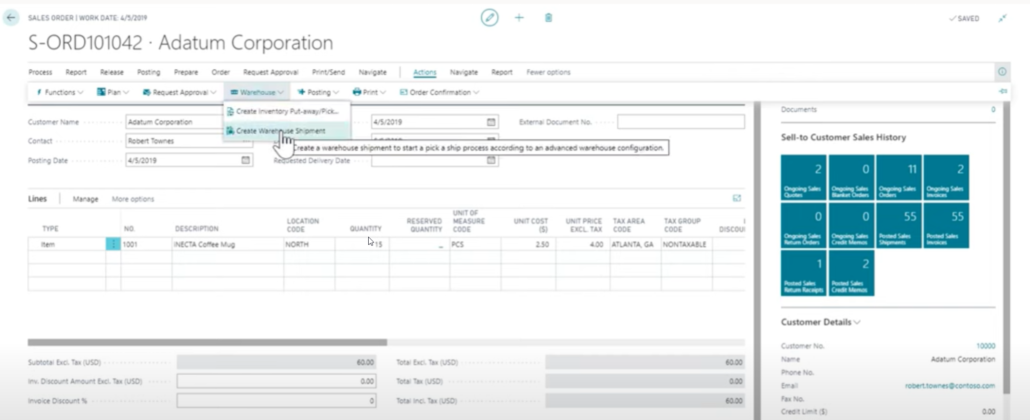Open Ongoing Sales Credit Memos tile
Screen dimensions: 1030x420
[x=851, y=225]
